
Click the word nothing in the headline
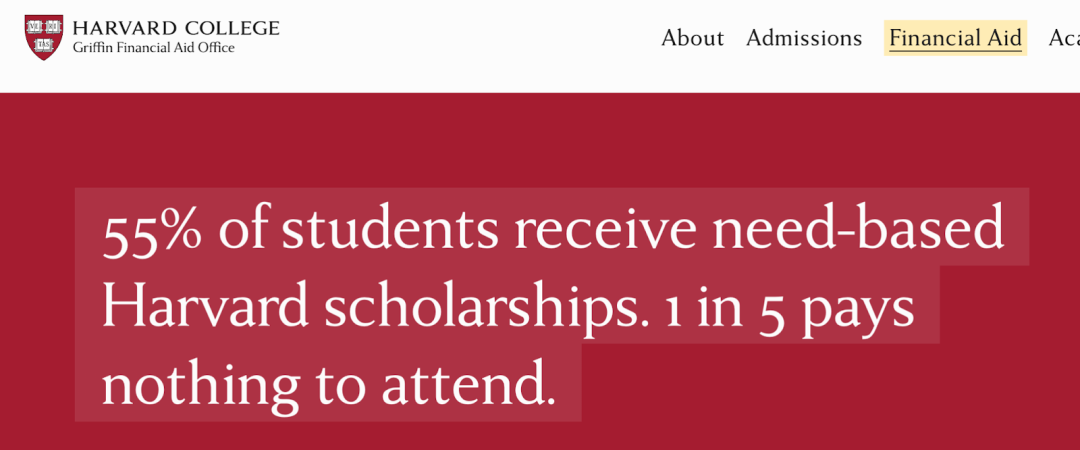click(x=199, y=384)
